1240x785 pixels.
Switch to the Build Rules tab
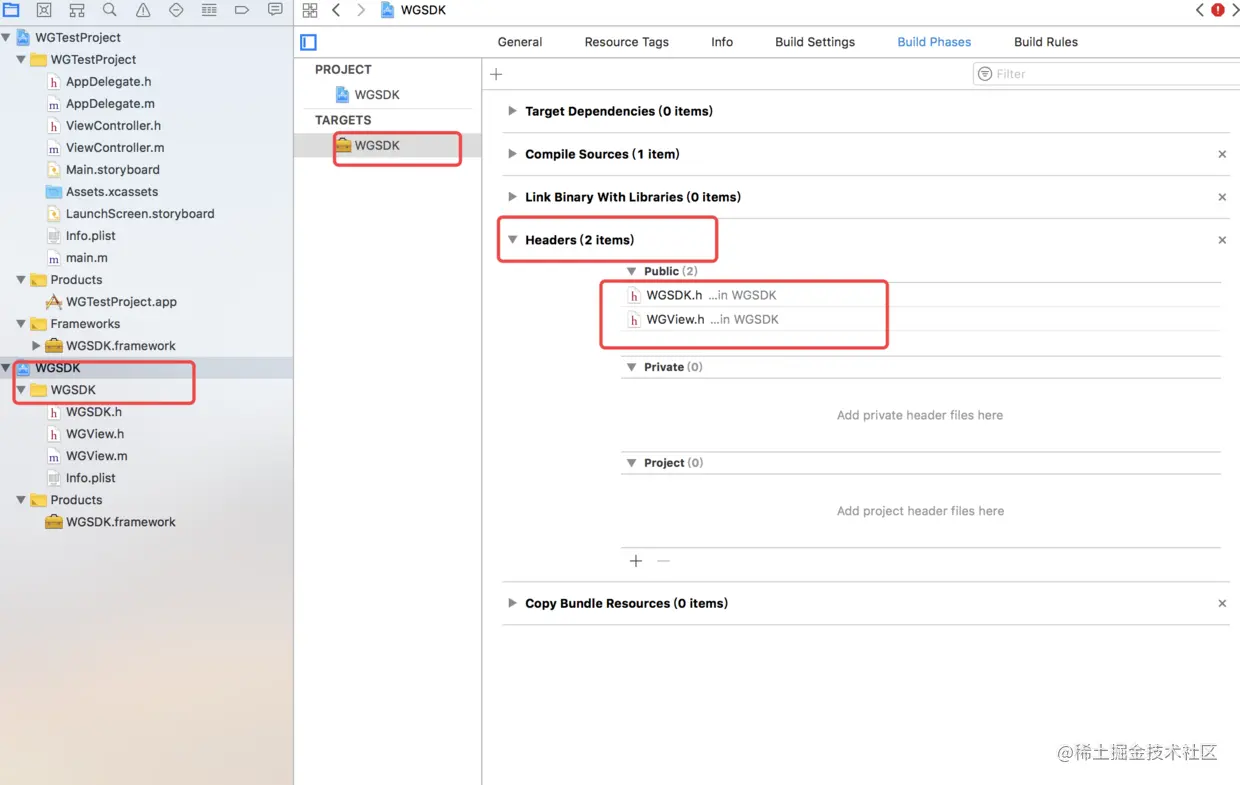pos(1046,42)
